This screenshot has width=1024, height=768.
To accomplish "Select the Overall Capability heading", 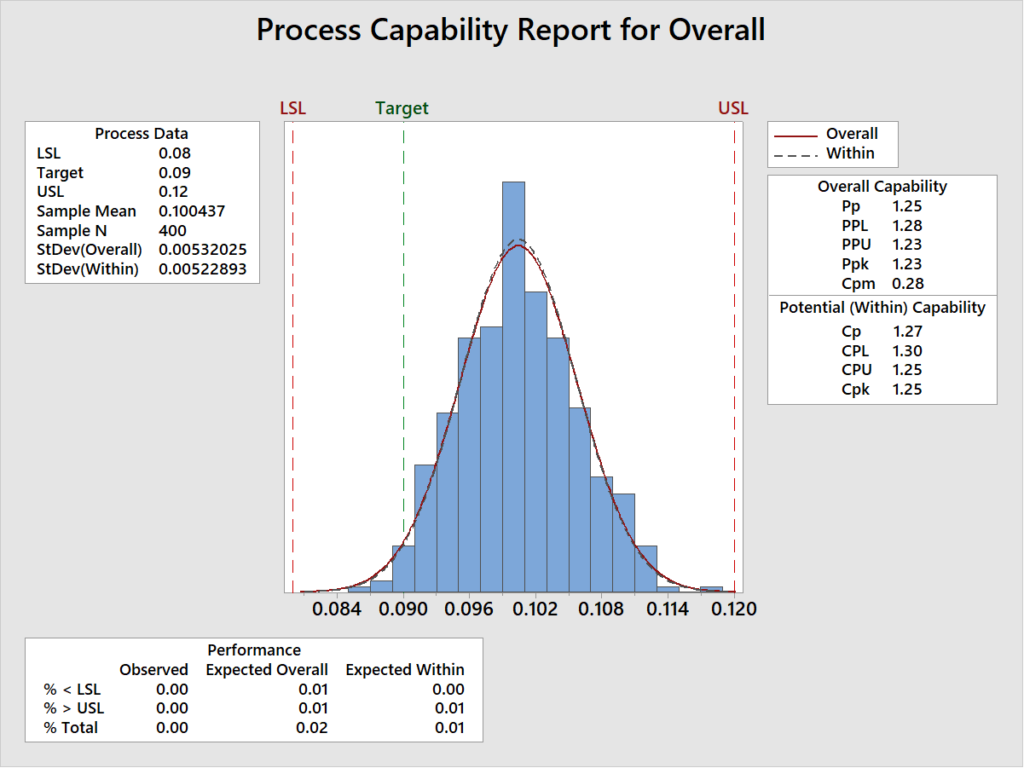I will [x=882, y=186].
